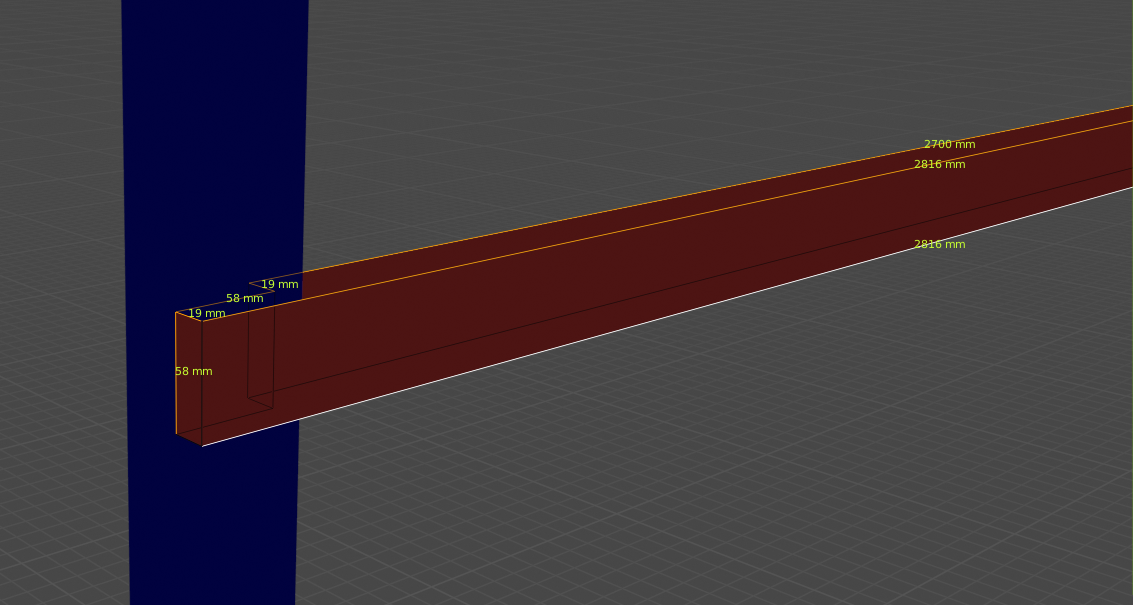This screenshot has height=605, width=1133.
Task: Select the 19 mm label nearest beam end
Action: tap(206, 314)
